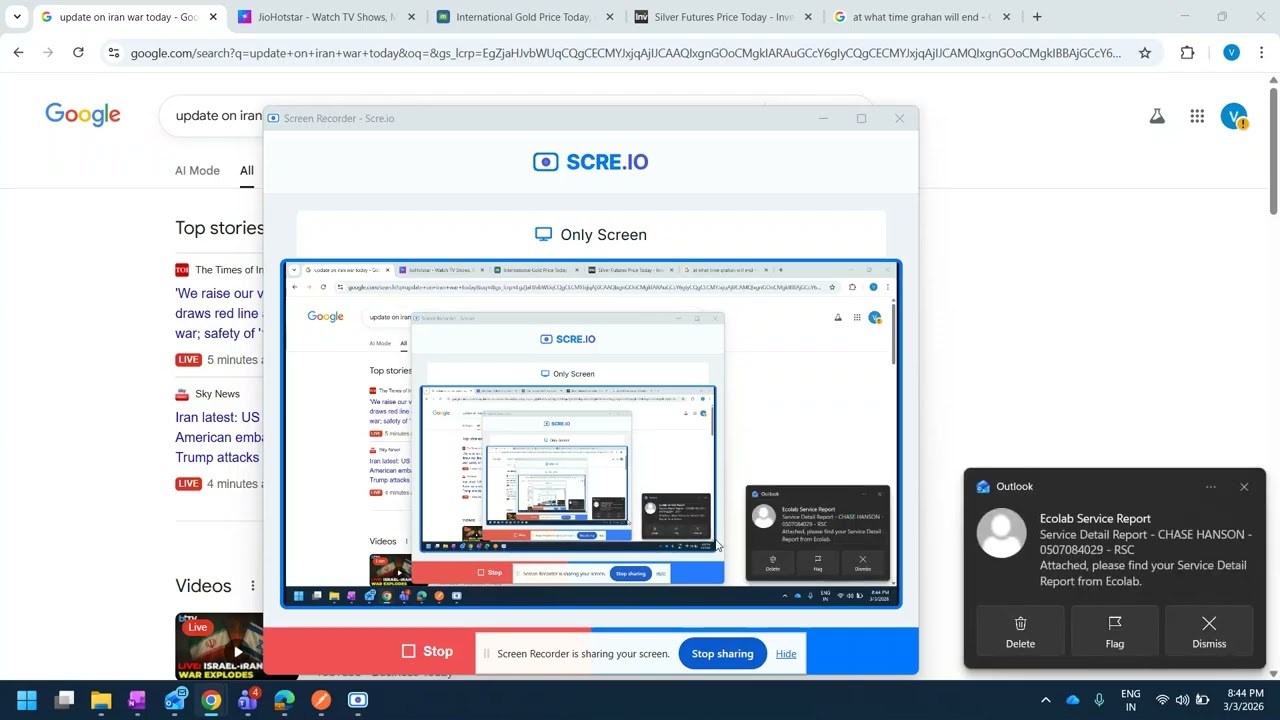Screen dimensions: 1280x720
Task: Open the Chrome three-dot menu
Action: [1262, 53]
